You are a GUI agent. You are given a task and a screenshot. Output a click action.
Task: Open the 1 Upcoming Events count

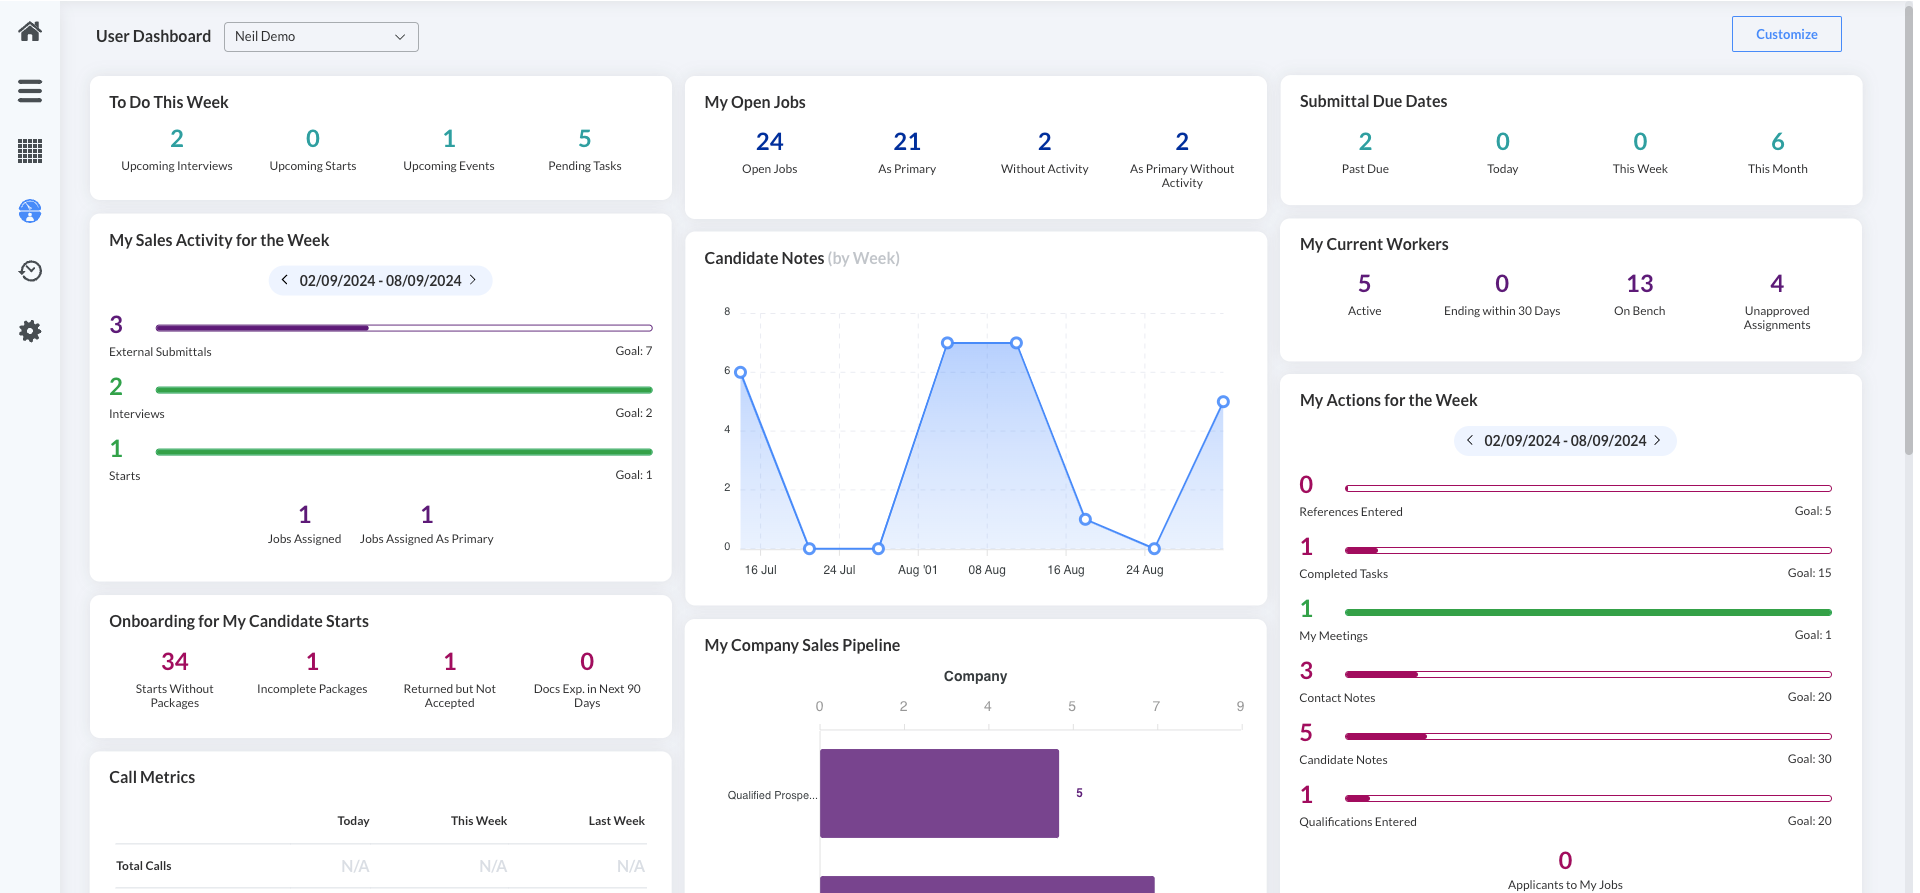(449, 139)
